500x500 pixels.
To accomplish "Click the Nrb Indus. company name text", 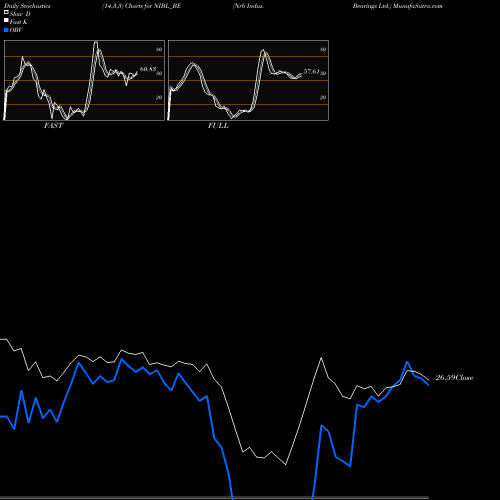I will click(249, 6).
